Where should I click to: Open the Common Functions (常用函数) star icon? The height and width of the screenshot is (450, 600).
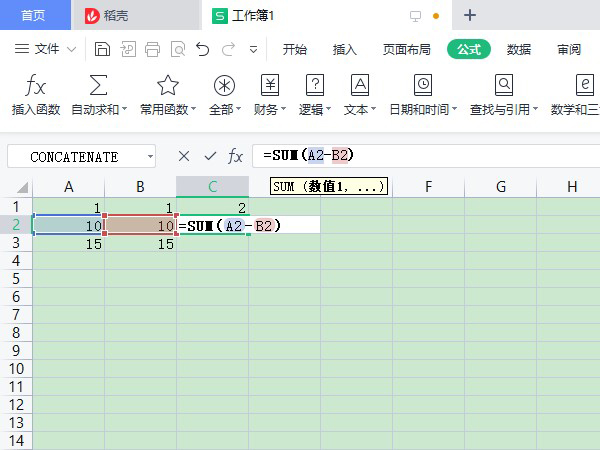[x=167, y=86]
